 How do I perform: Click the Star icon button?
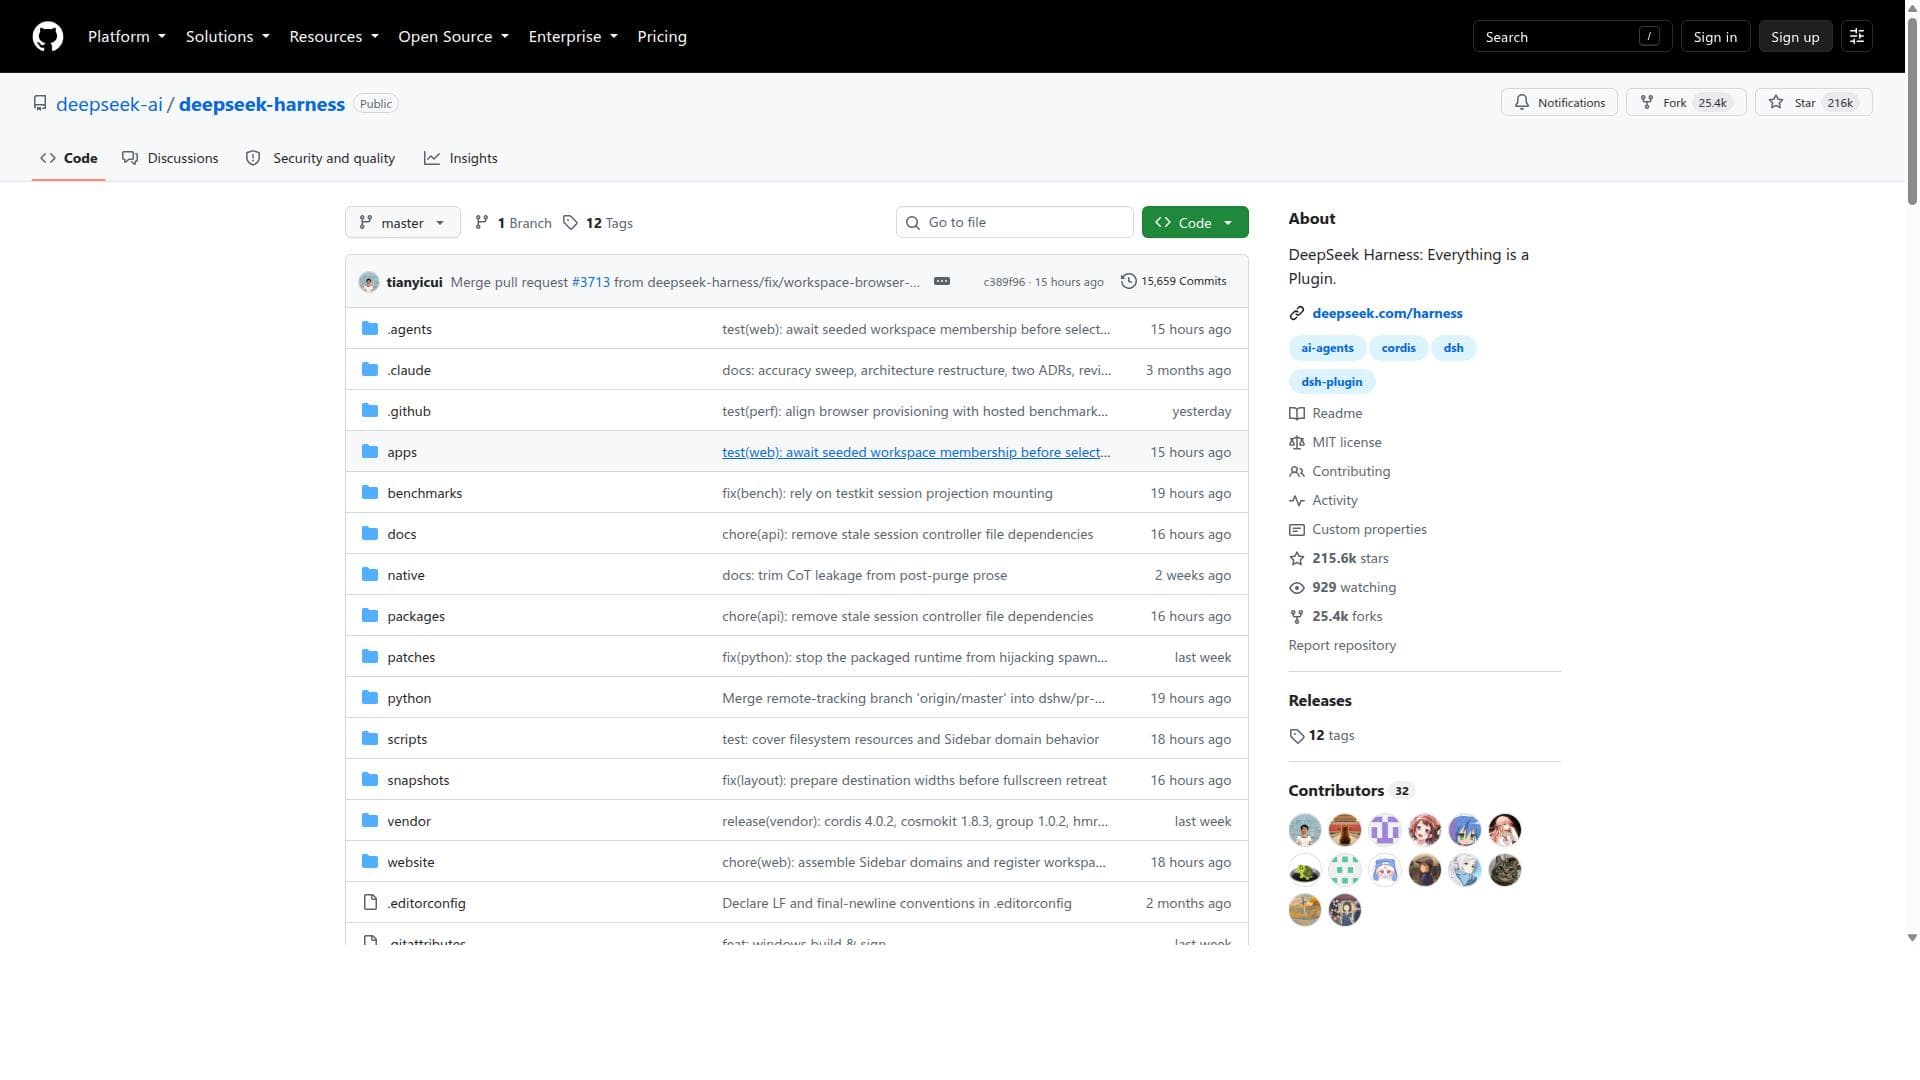click(1814, 103)
